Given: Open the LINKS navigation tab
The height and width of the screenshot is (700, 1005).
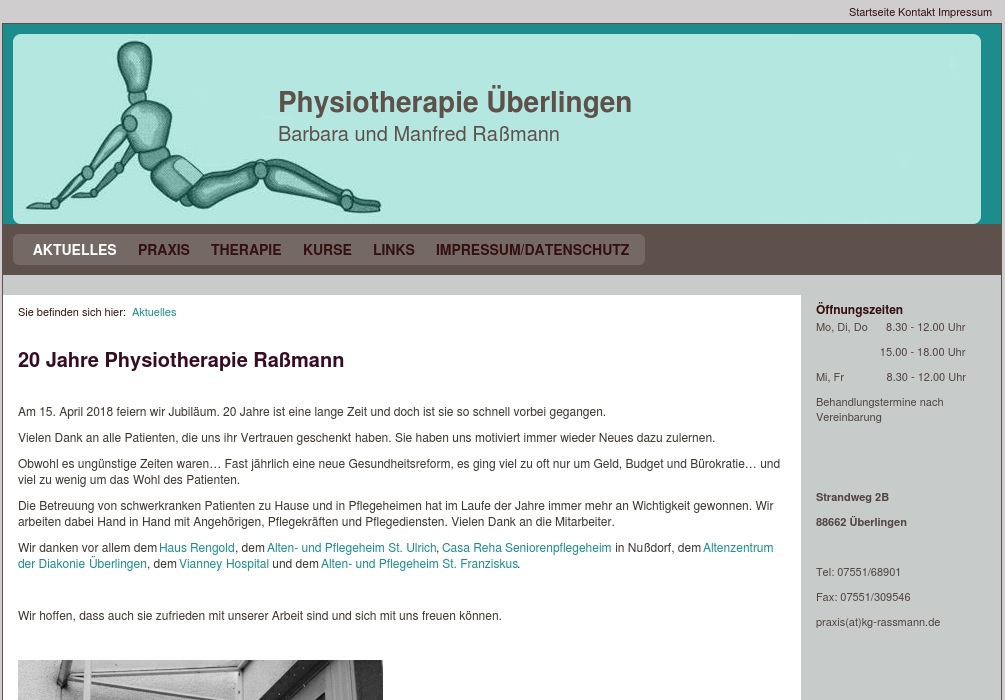Looking at the screenshot, I should click(x=393, y=250).
